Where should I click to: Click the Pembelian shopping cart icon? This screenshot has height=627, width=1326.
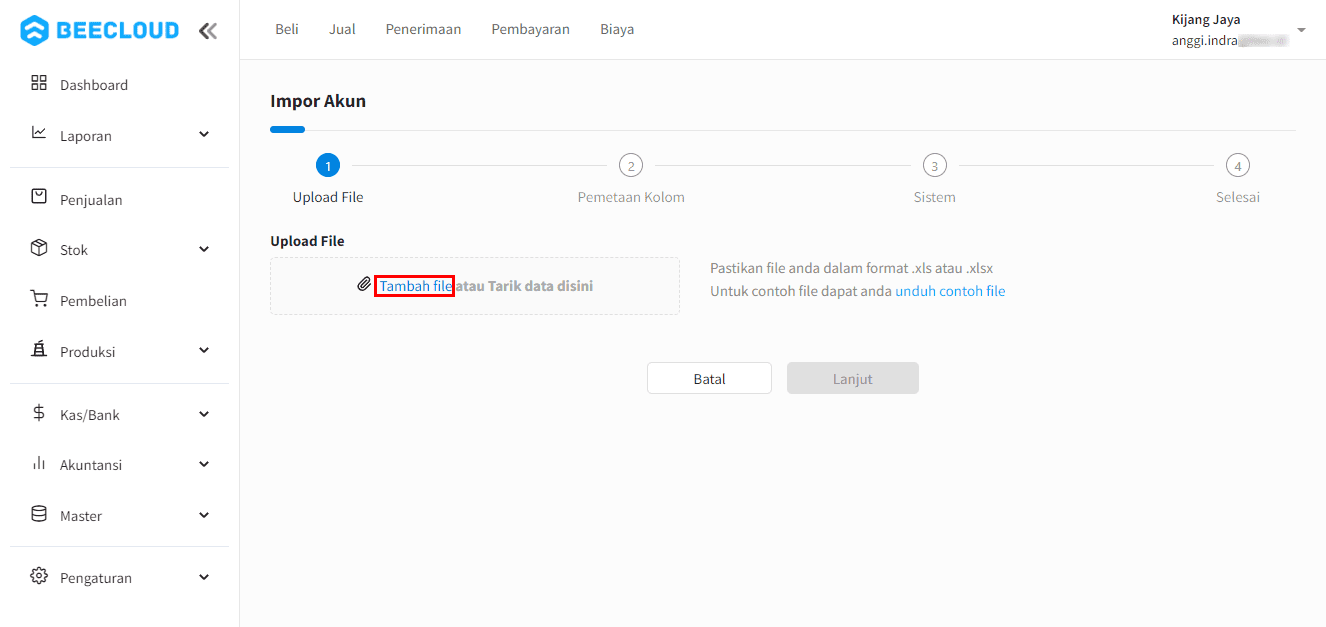coord(39,299)
